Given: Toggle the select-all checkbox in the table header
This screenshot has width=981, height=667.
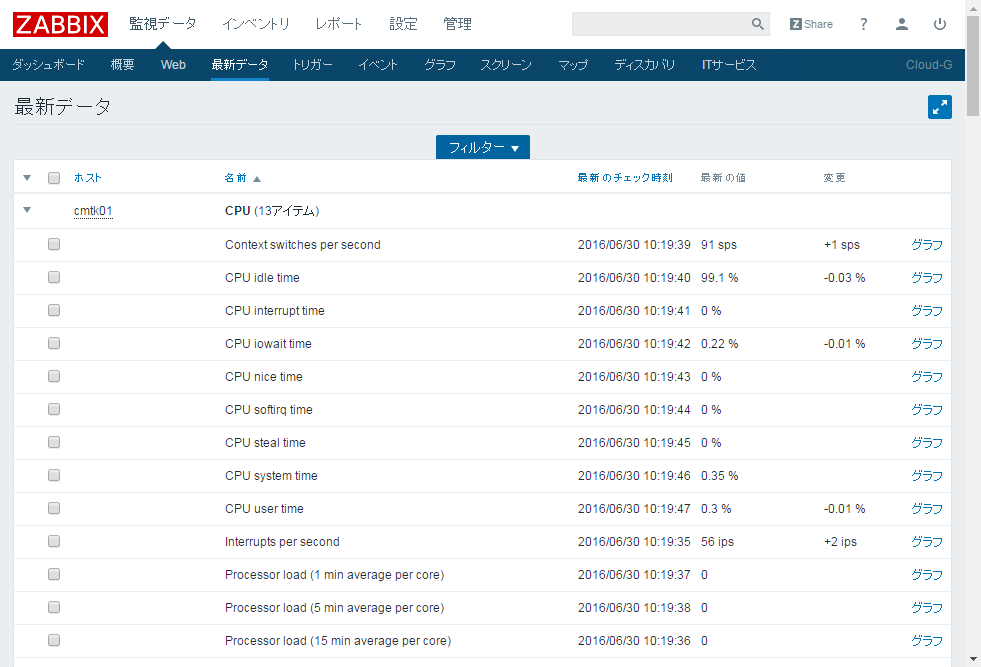Looking at the screenshot, I should [x=53, y=177].
